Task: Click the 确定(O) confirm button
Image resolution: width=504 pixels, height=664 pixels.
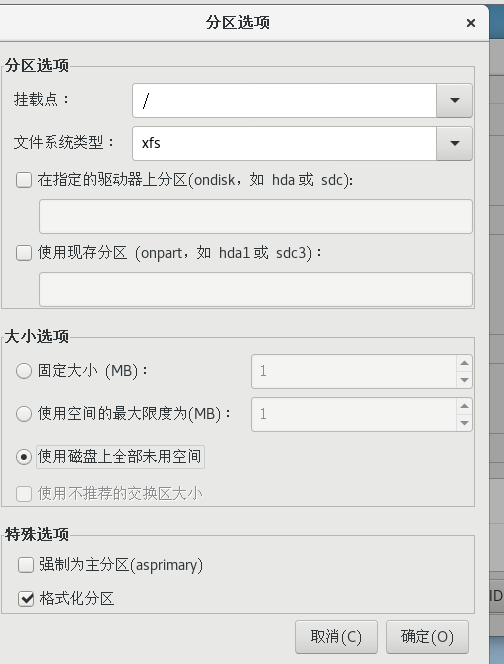Action: tap(427, 637)
